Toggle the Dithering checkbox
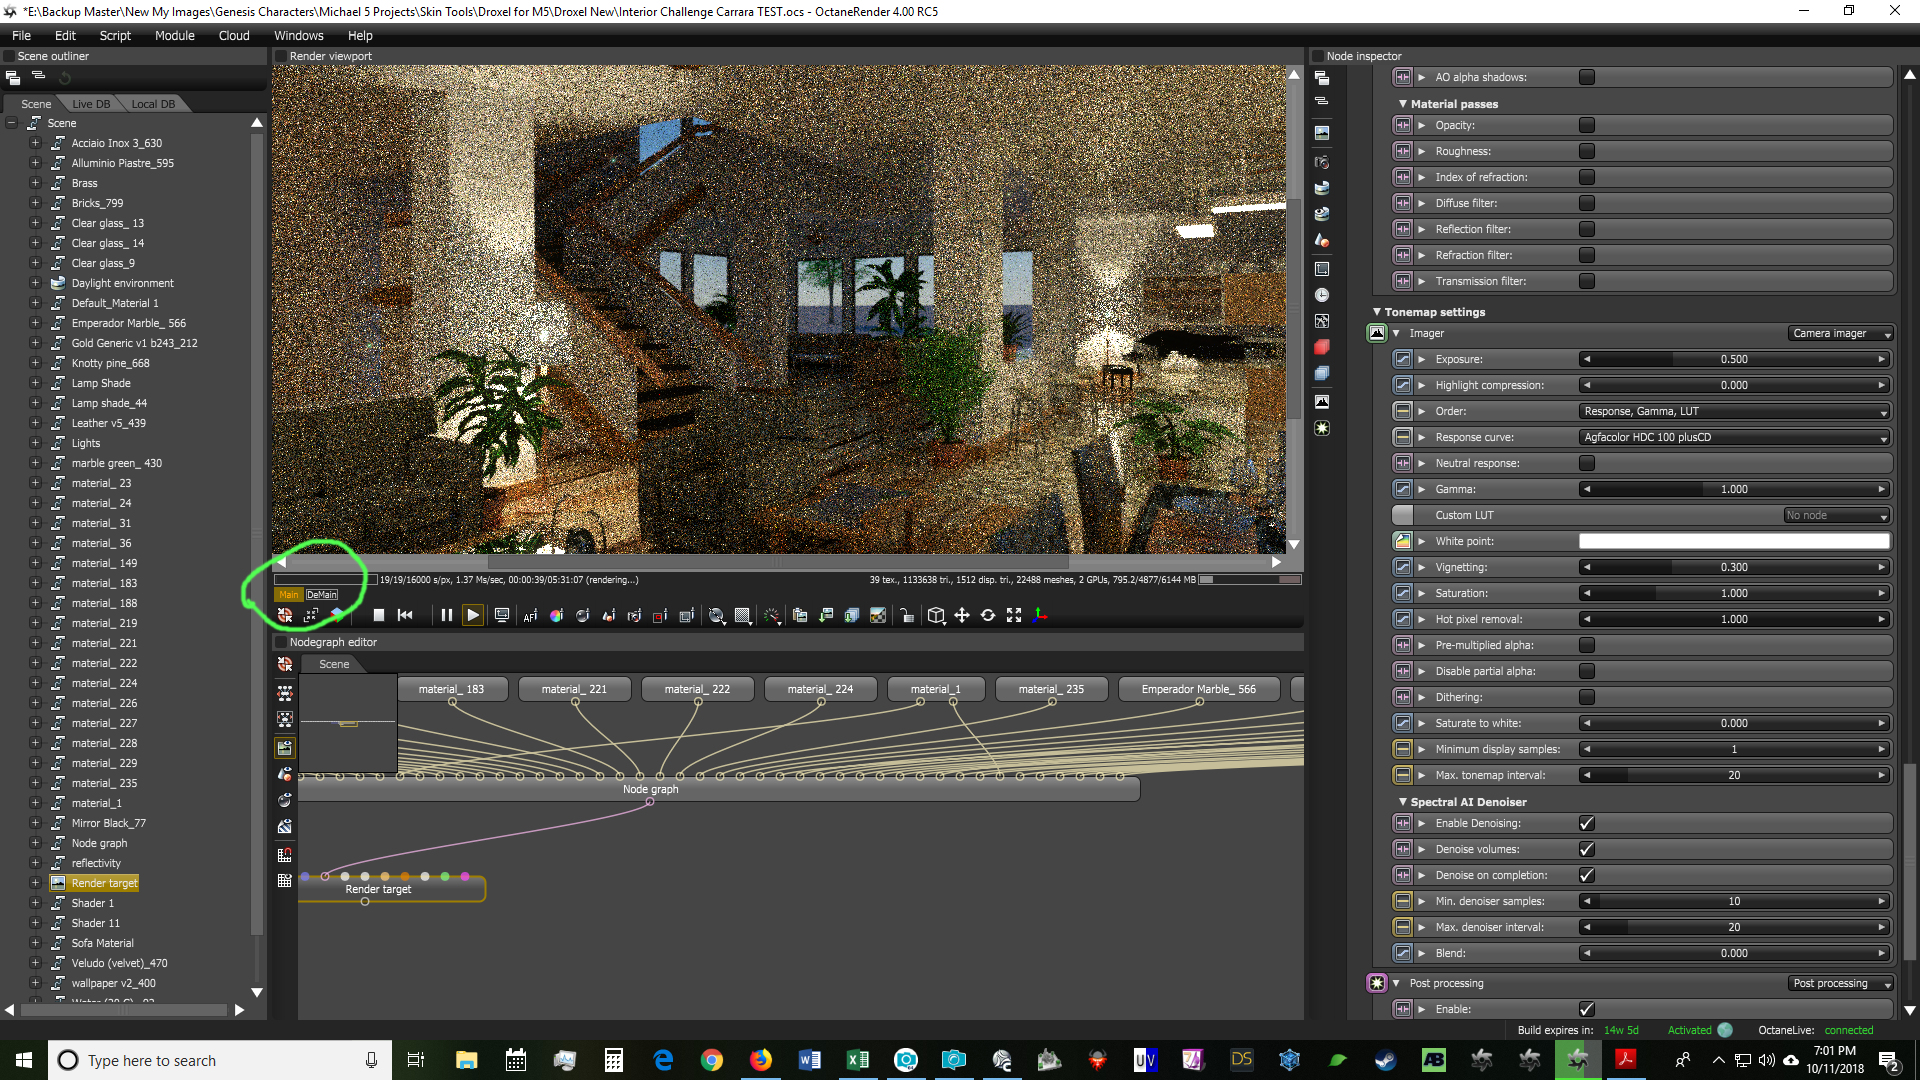 (x=1586, y=697)
